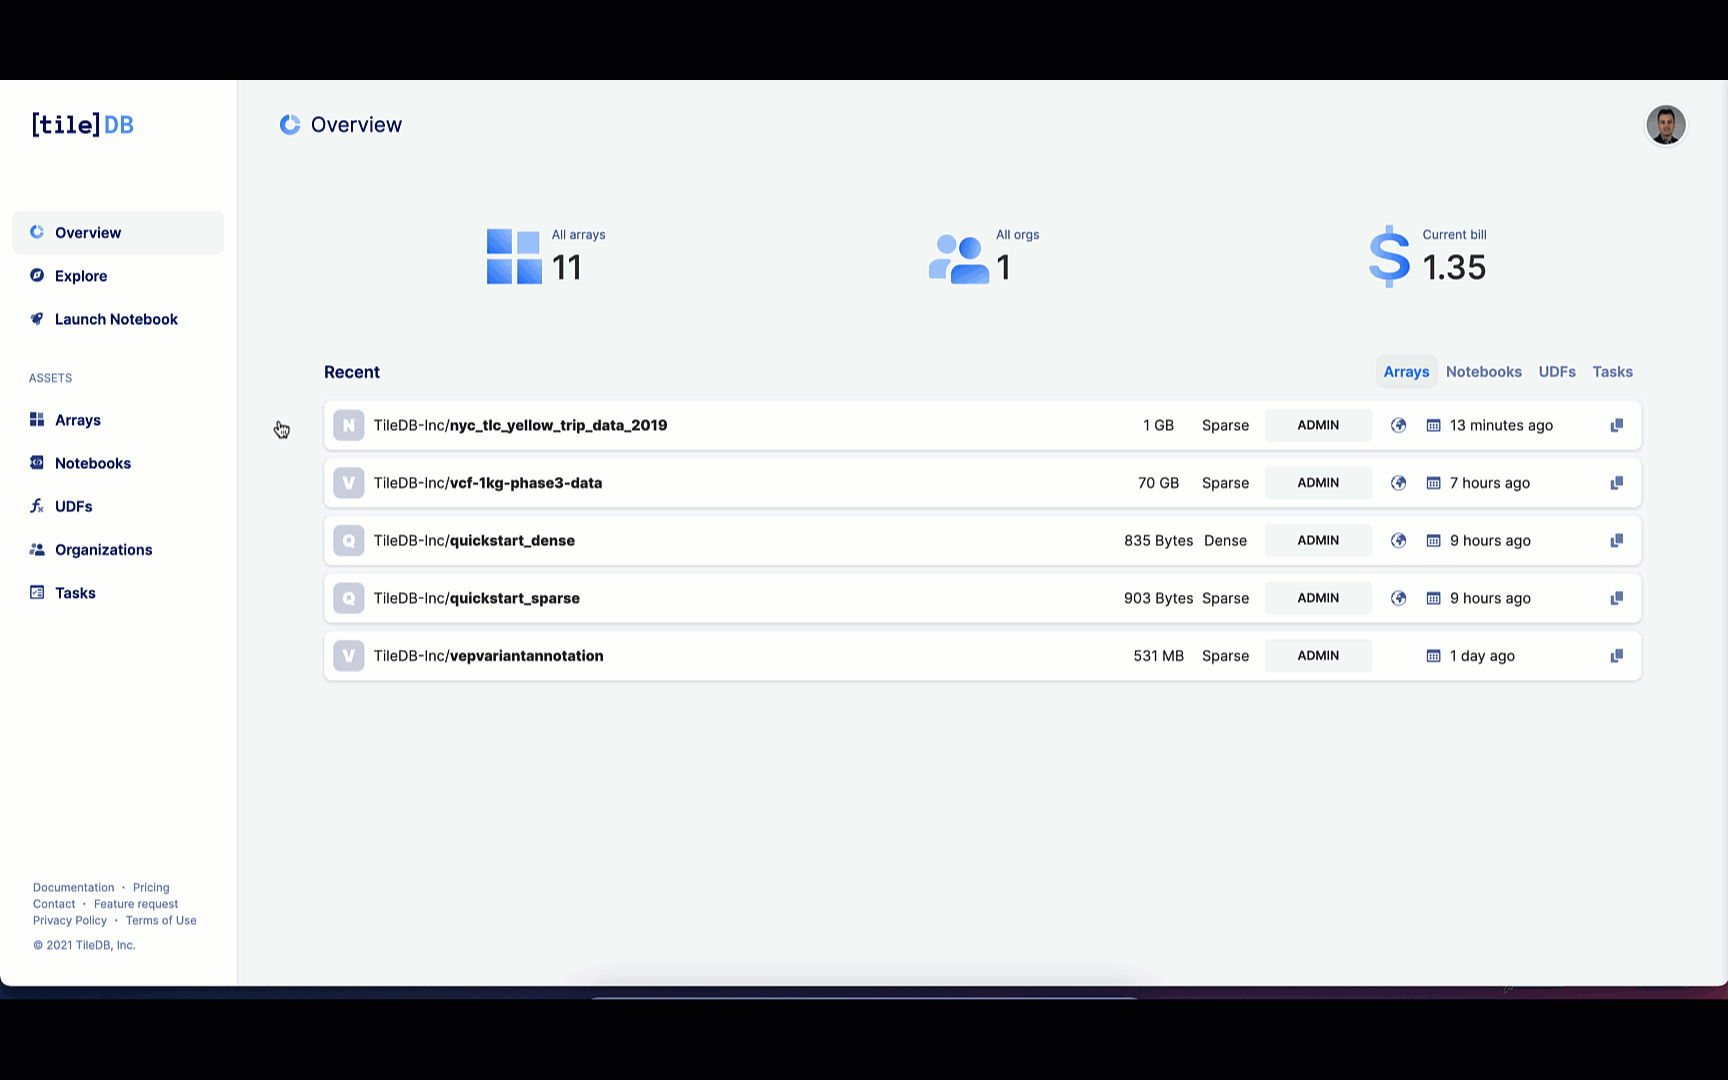
Task: Open the Terms of Use link
Action: (161, 920)
